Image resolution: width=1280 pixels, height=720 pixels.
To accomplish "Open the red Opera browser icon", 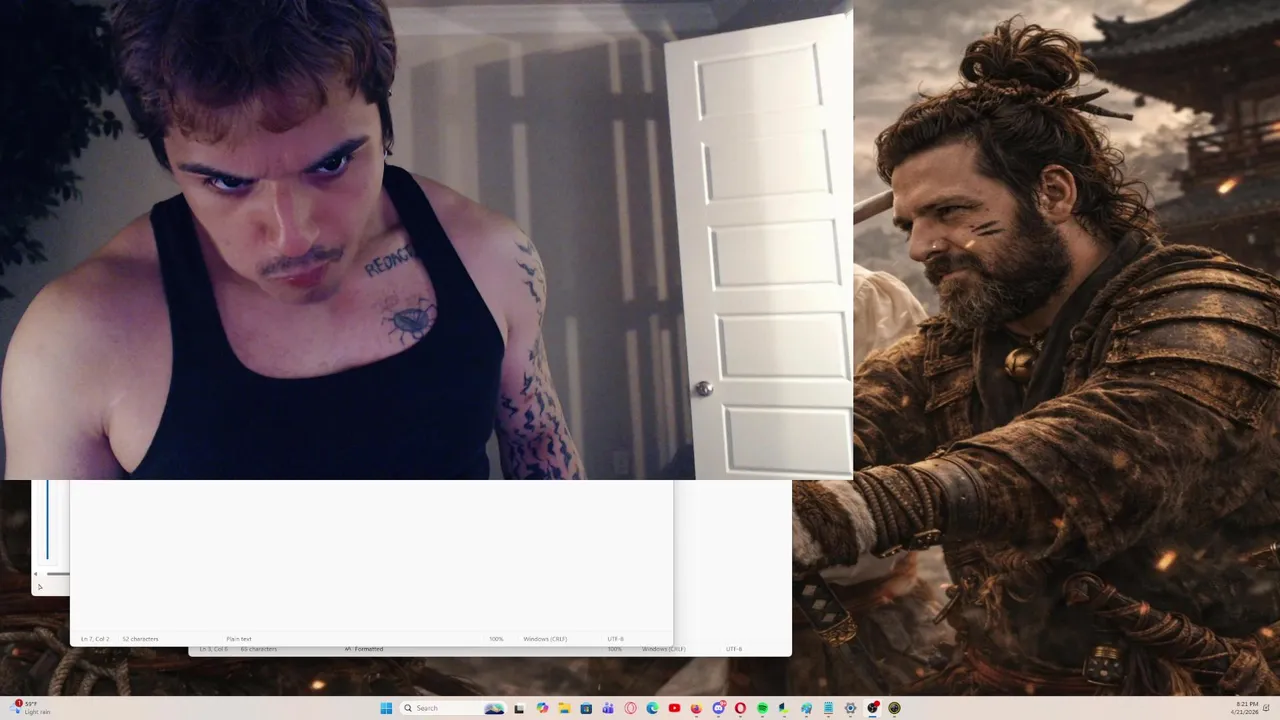I will 740,708.
